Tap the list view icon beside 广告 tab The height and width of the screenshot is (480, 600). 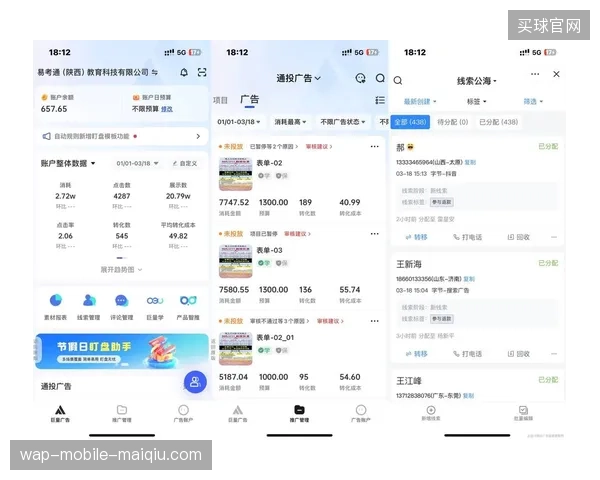(x=380, y=100)
